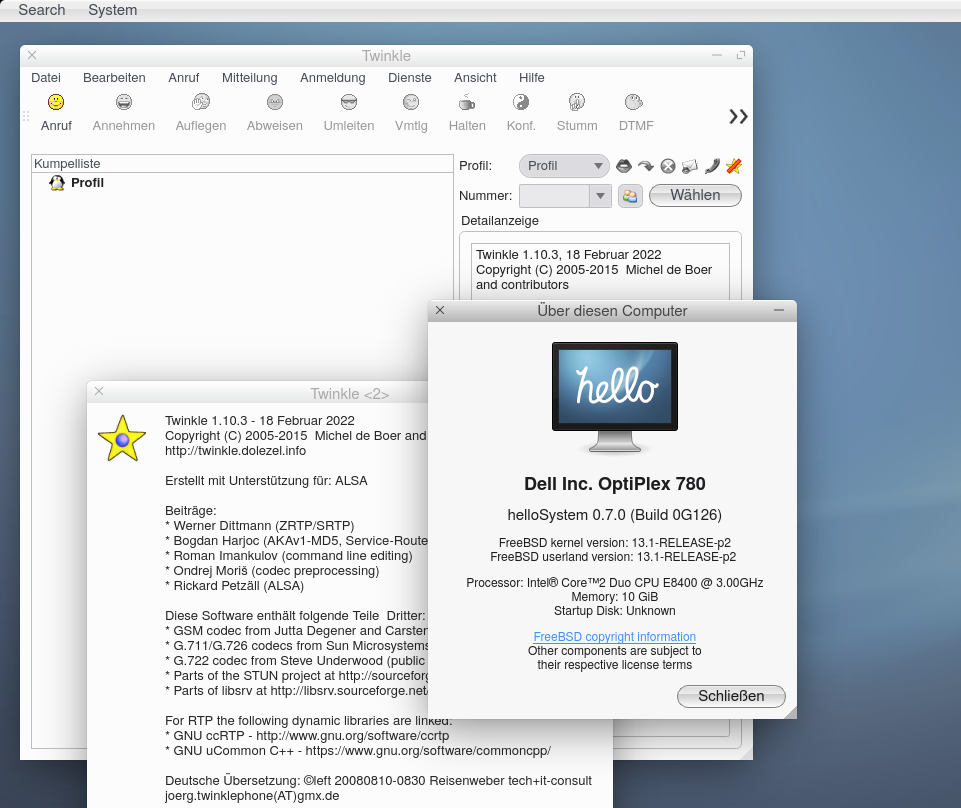Open the Ansicht menu
The height and width of the screenshot is (808, 961).
pyautogui.click(x=475, y=78)
